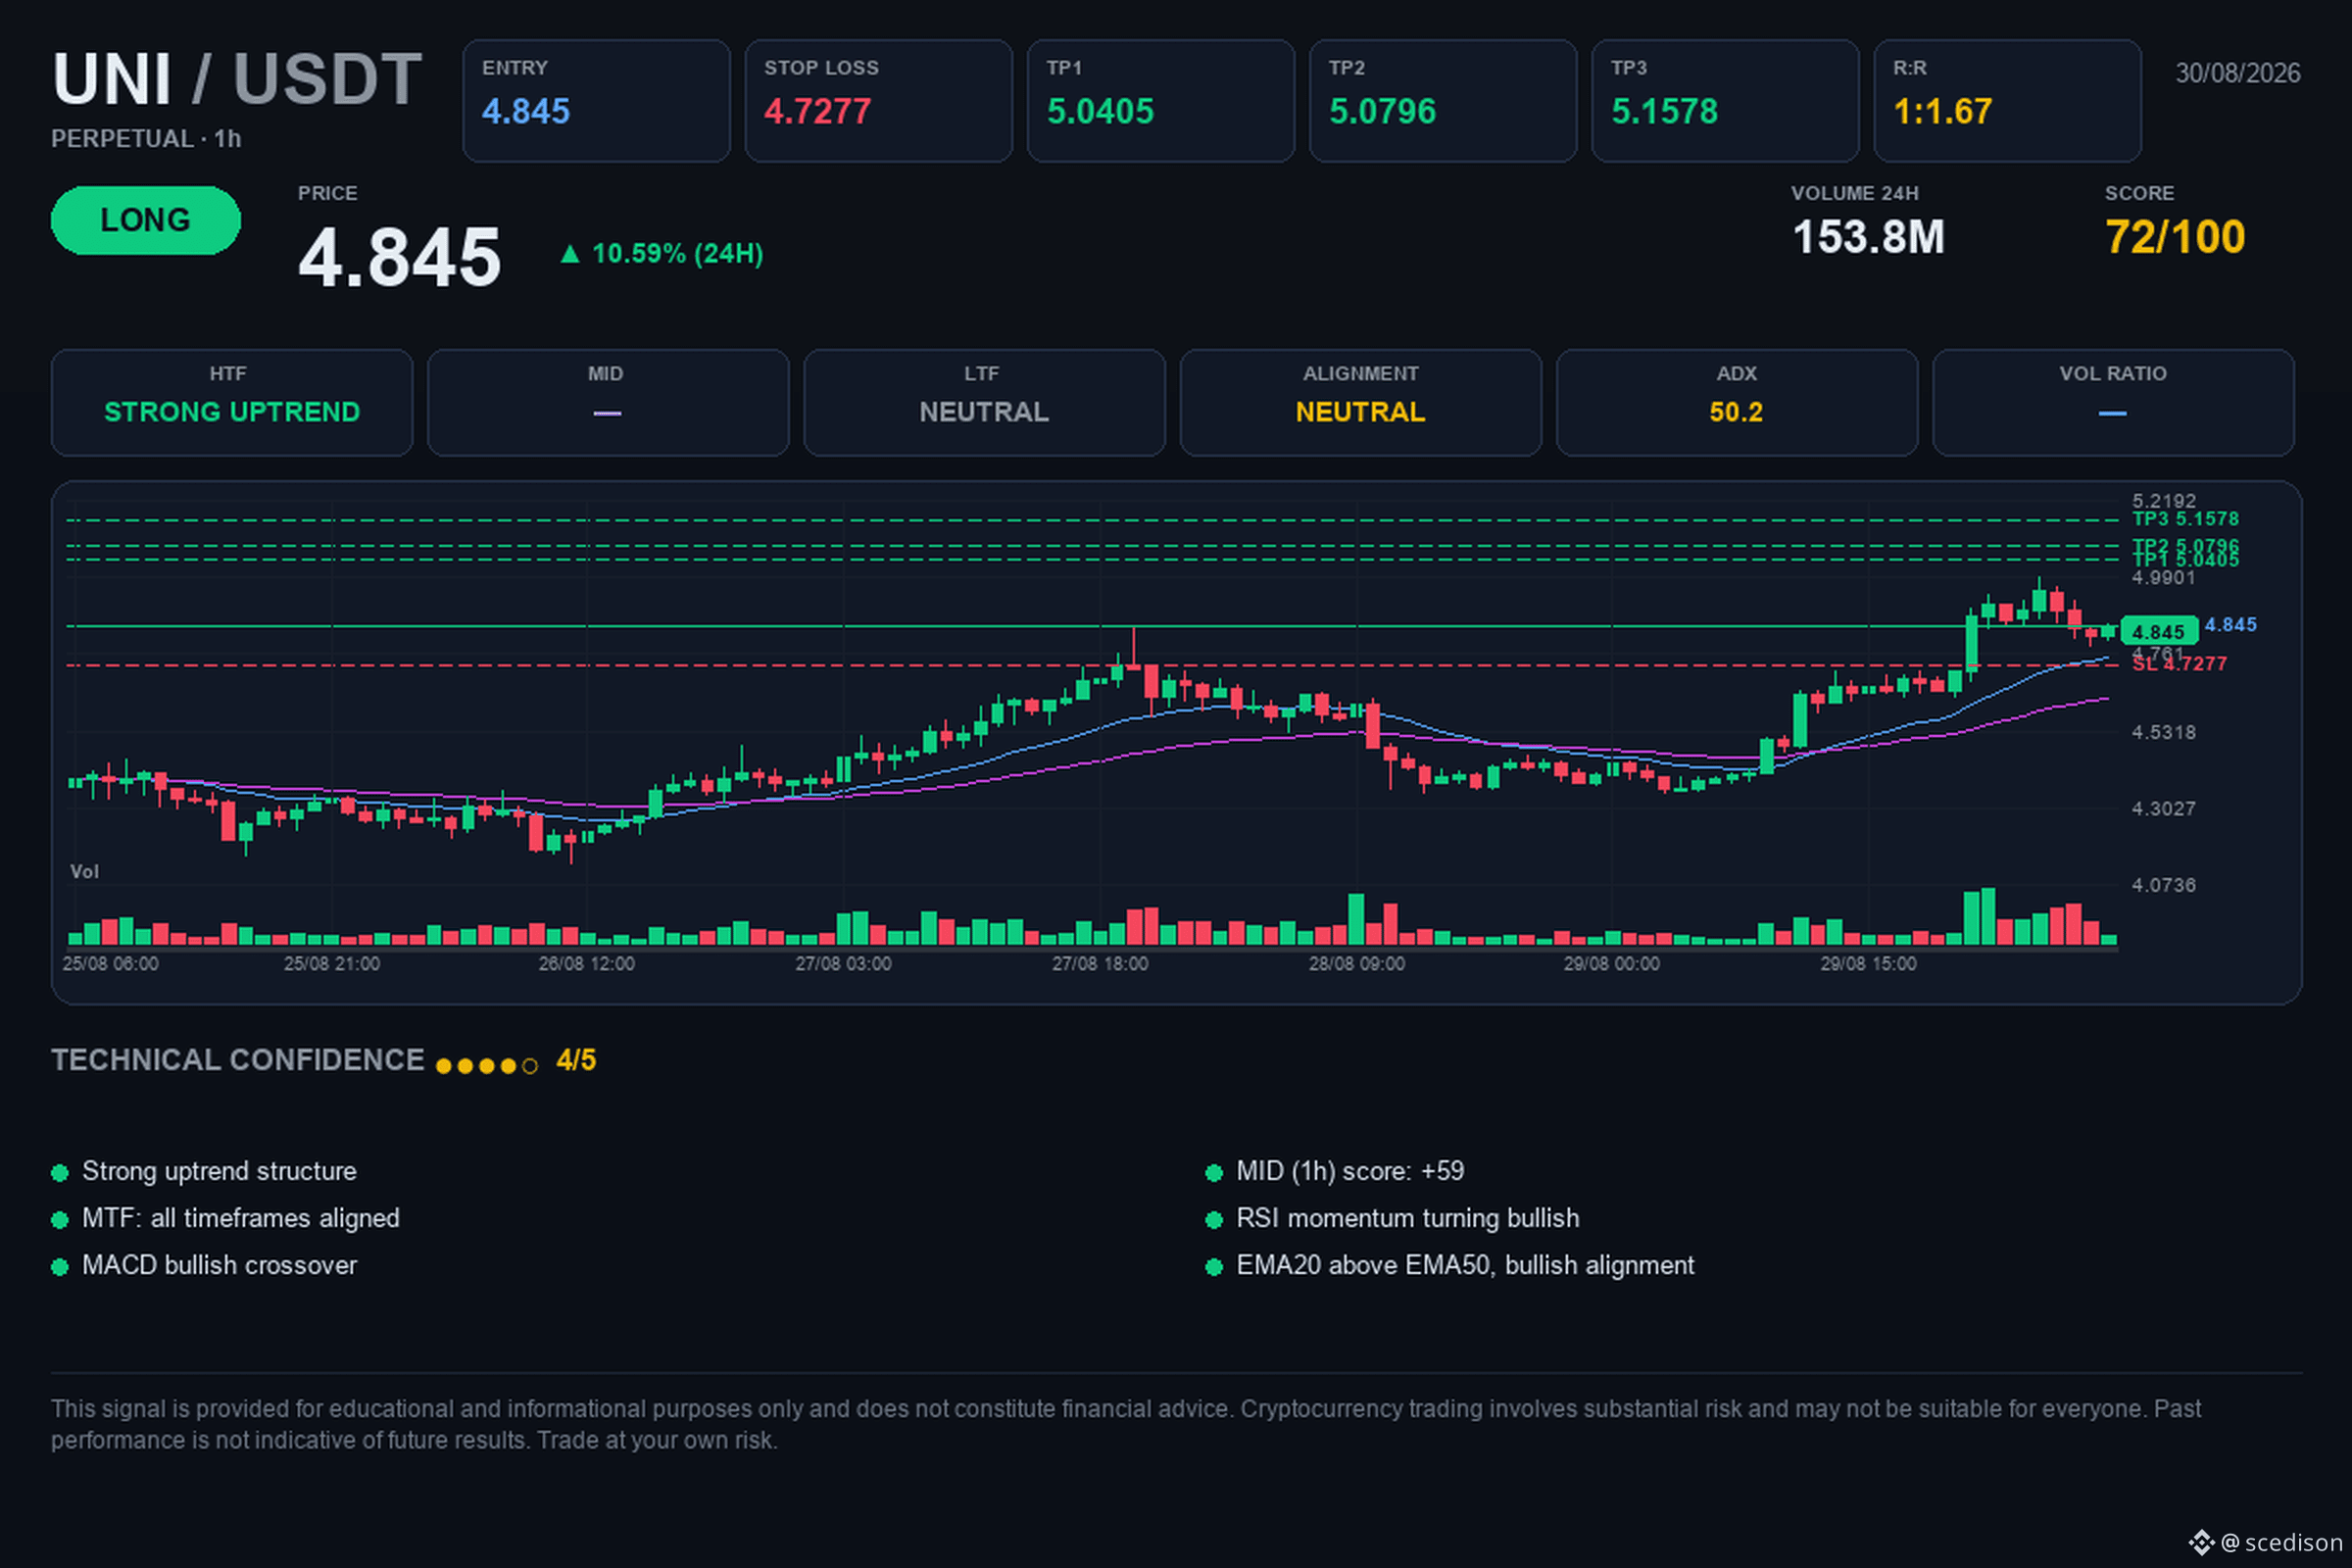Click the 25/08 21:00 time axis label
Image resolution: width=2352 pixels, height=1568 pixels.
pyautogui.click(x=332, y=964)
